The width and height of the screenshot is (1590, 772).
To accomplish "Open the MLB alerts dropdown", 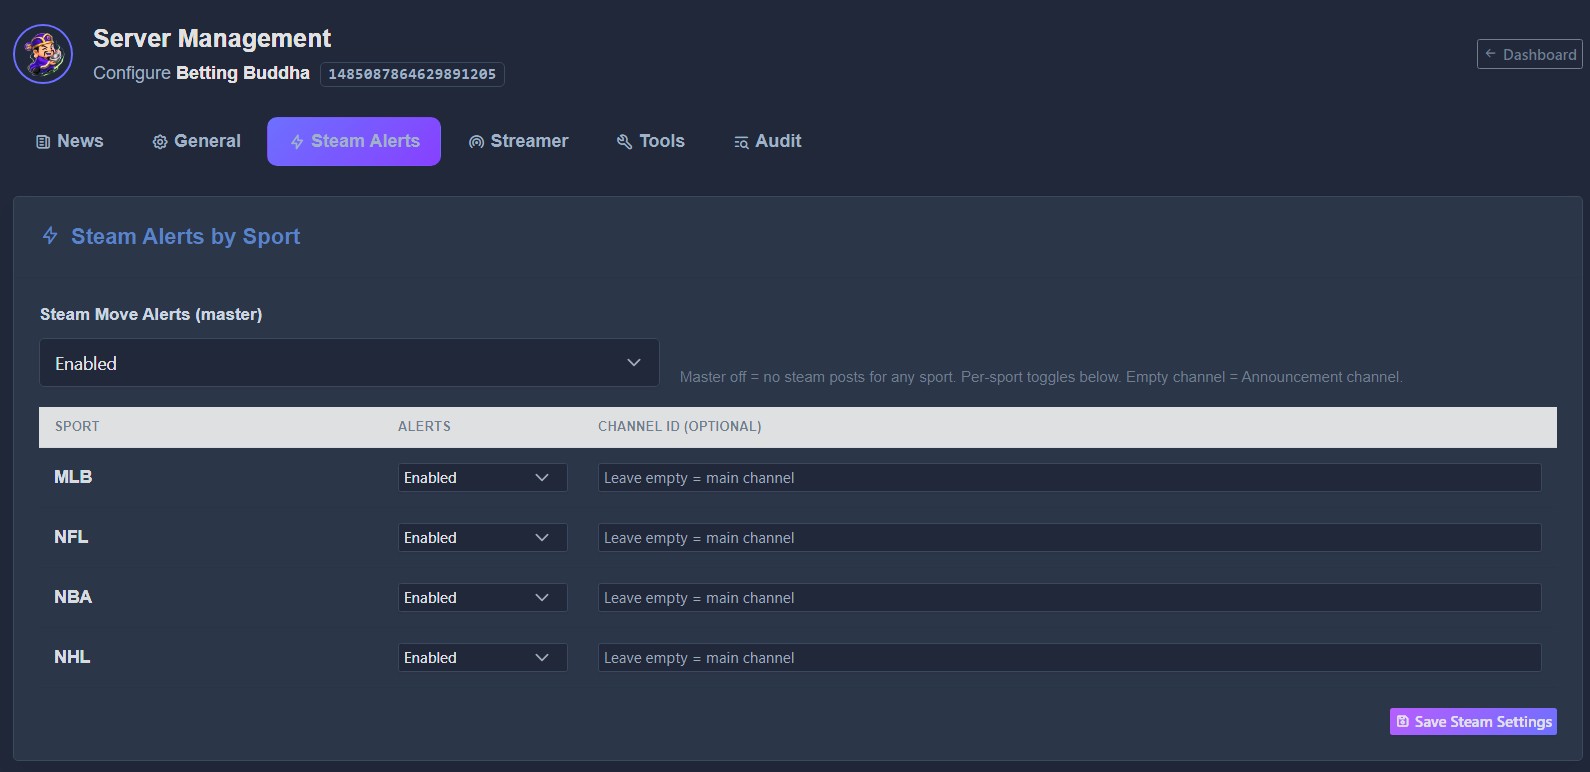I will [482, 477].
